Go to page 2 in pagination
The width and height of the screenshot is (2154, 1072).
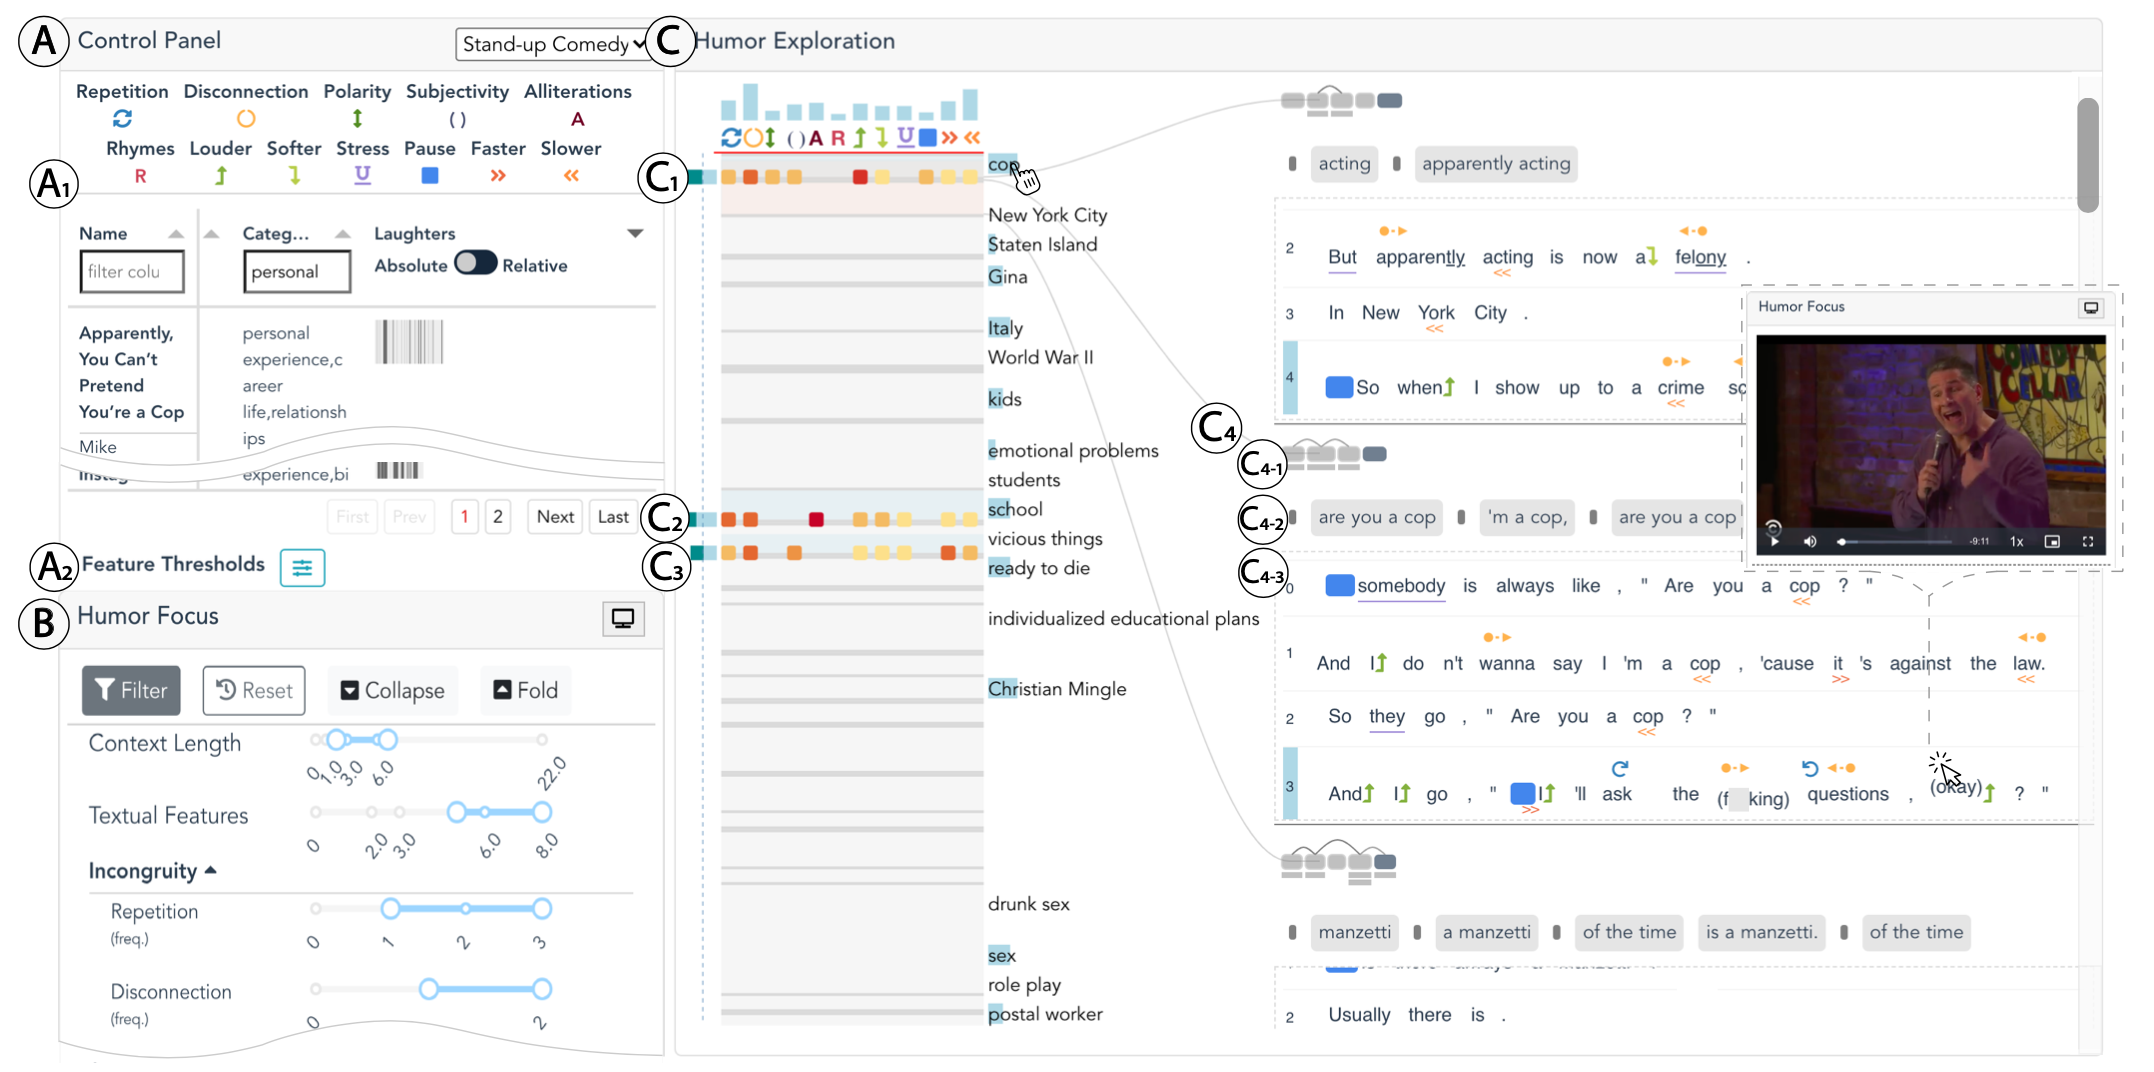tap(498, 517)
